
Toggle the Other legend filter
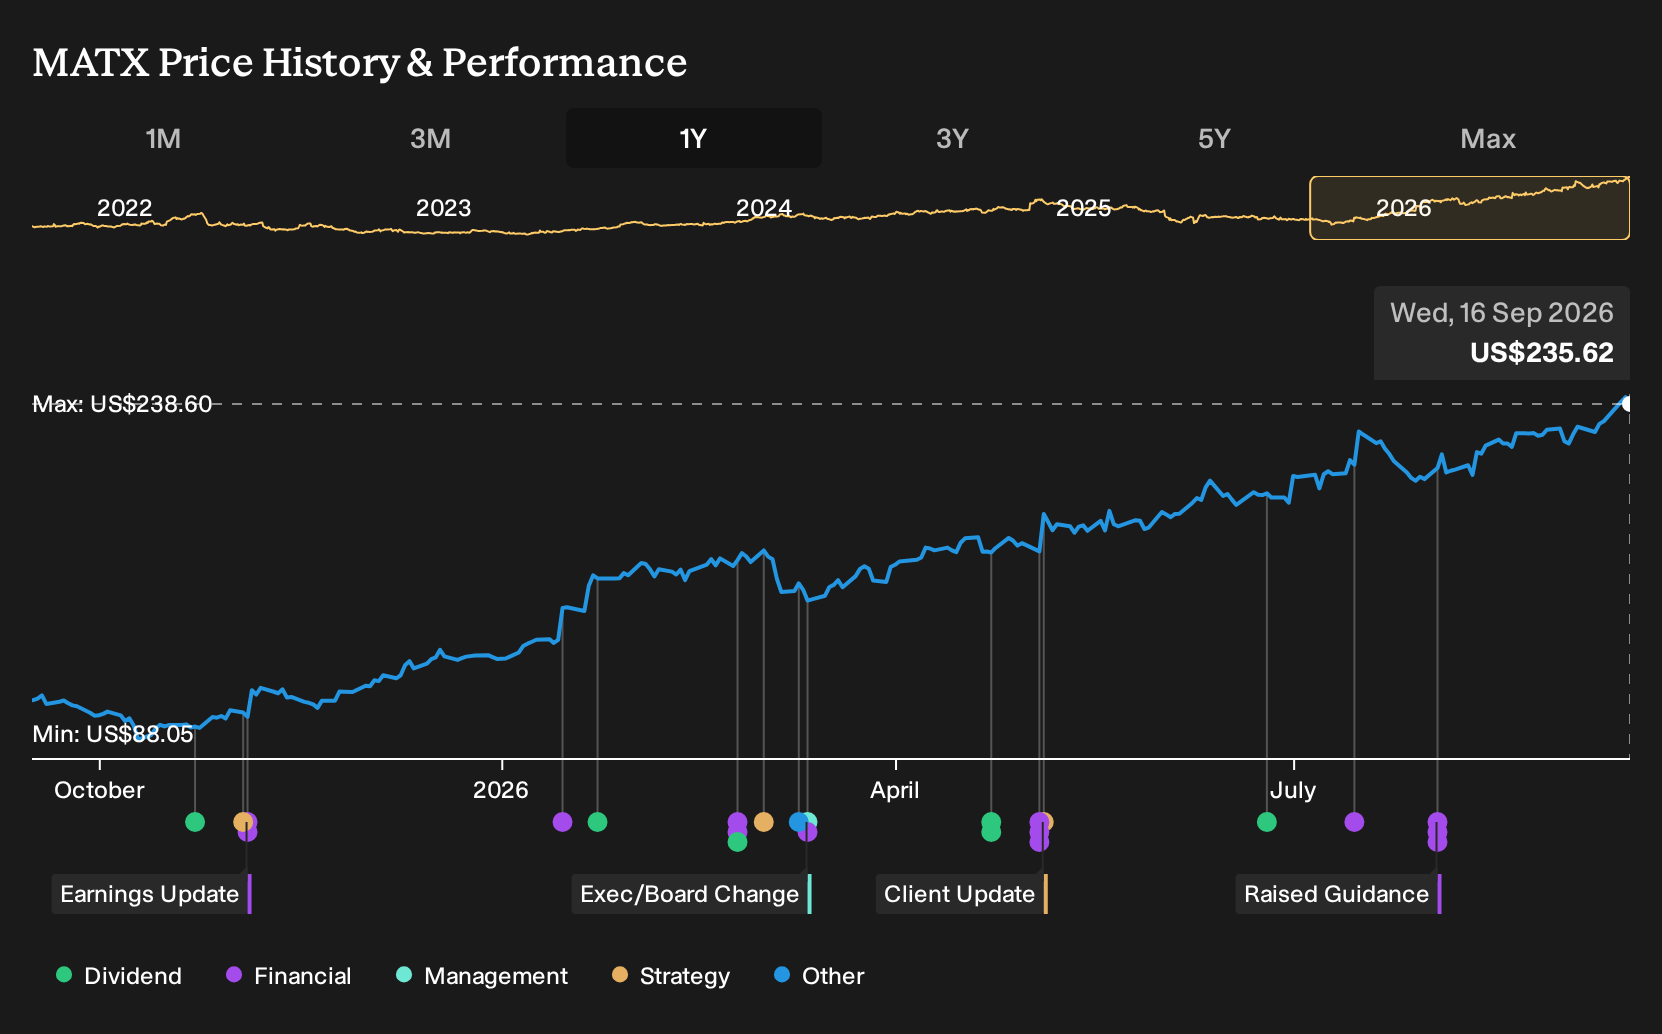819,976
